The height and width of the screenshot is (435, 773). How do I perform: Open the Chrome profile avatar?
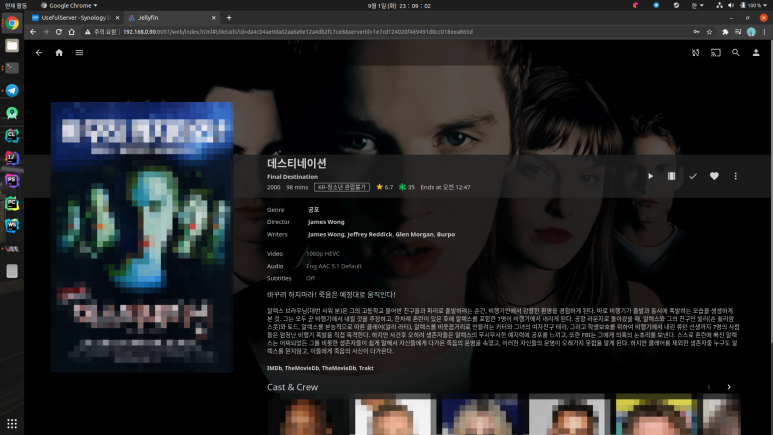751,32
